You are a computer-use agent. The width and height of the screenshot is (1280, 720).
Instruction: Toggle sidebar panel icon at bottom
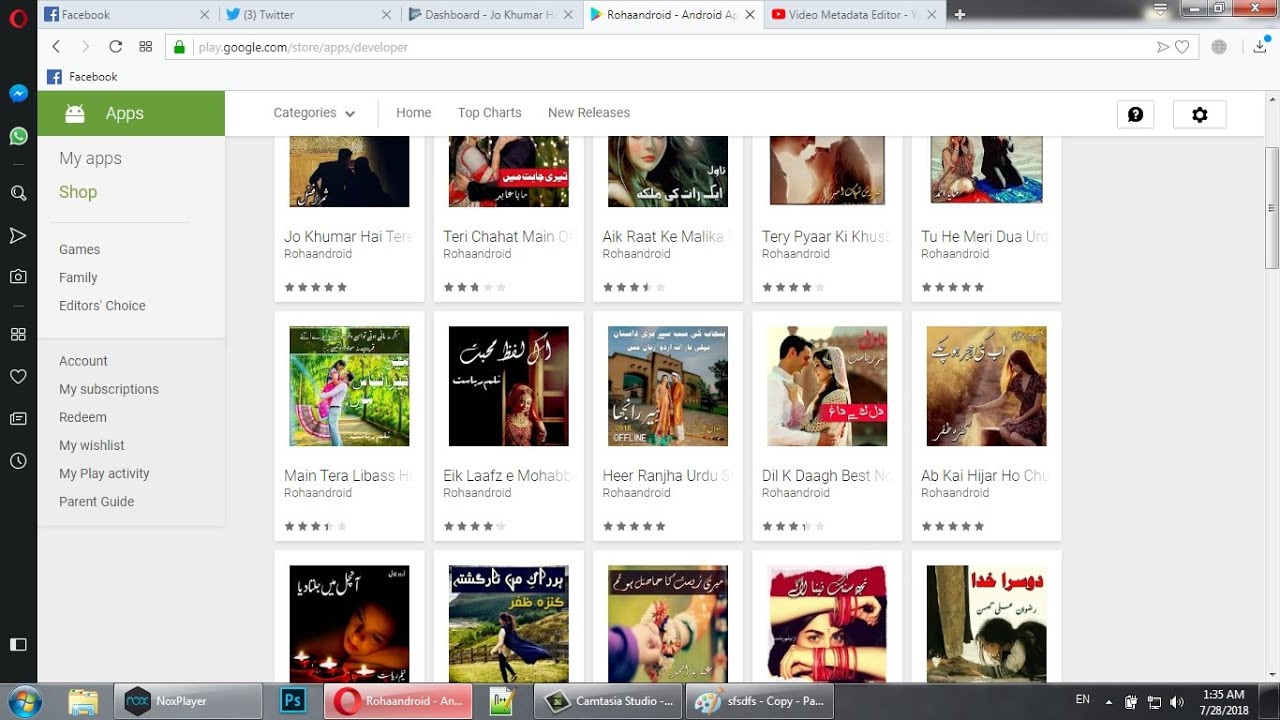point(18,645)
